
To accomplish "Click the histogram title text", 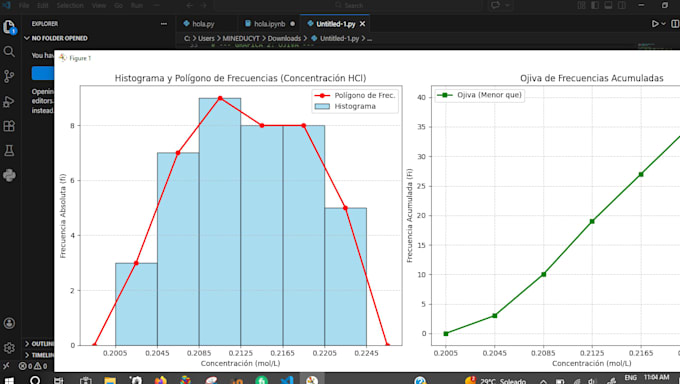I will coord(240,78).
